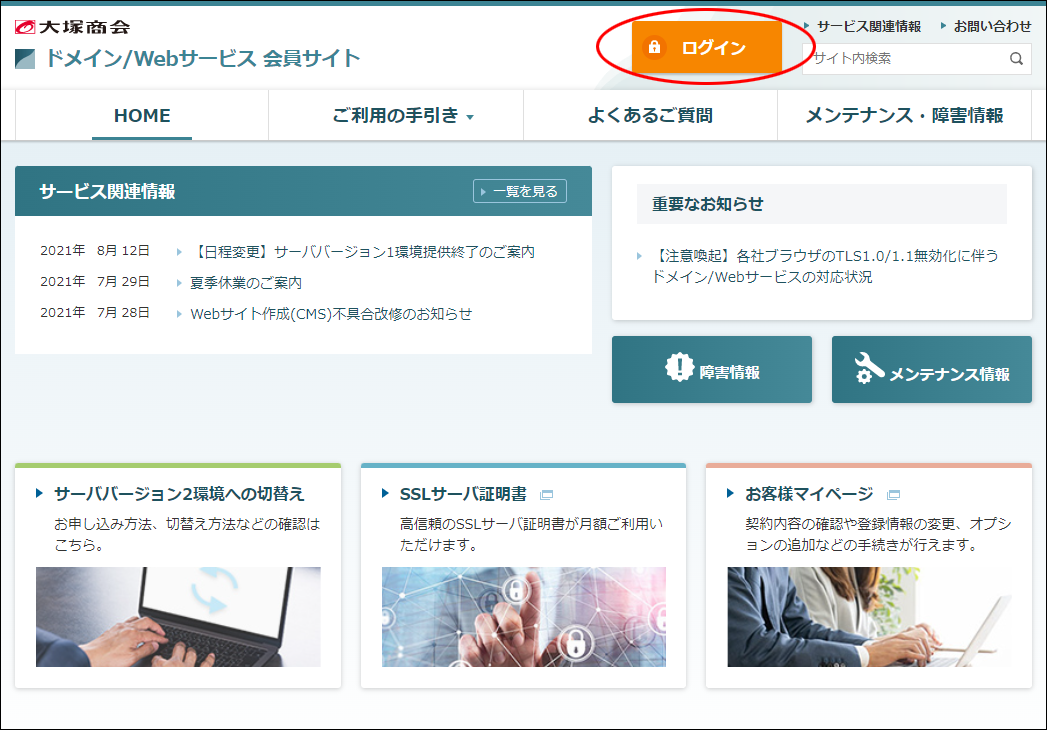Click the SSL padlock network thumbnail

[x=524, y=616]
